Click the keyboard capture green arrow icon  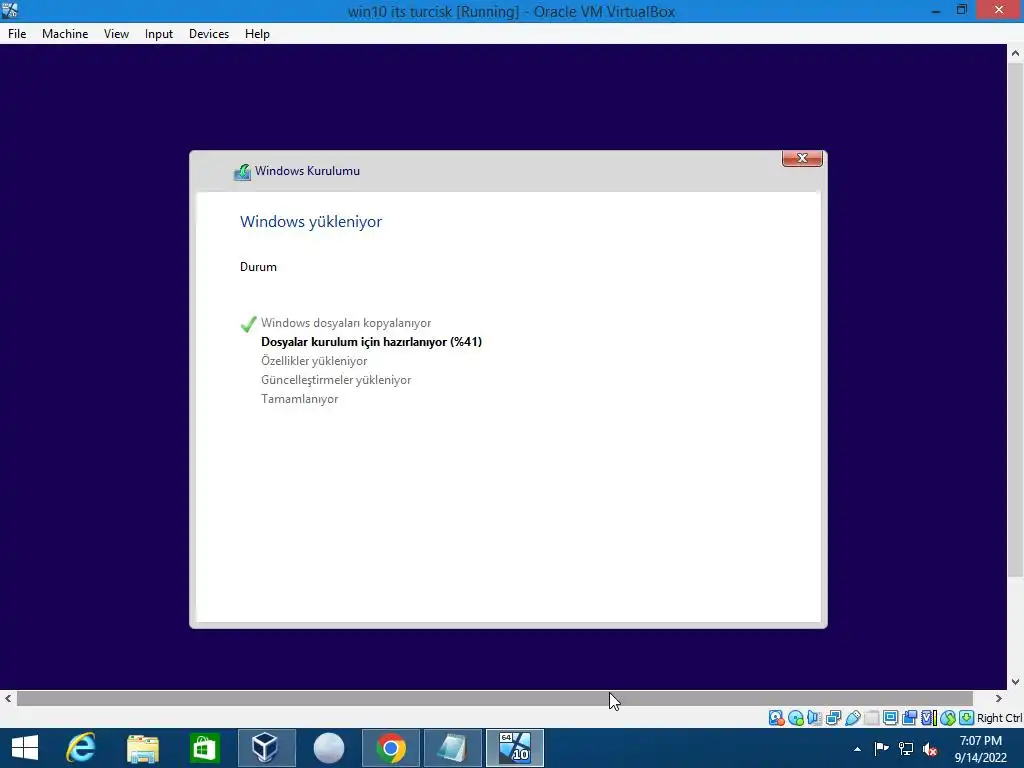click(x=967, y=718)
